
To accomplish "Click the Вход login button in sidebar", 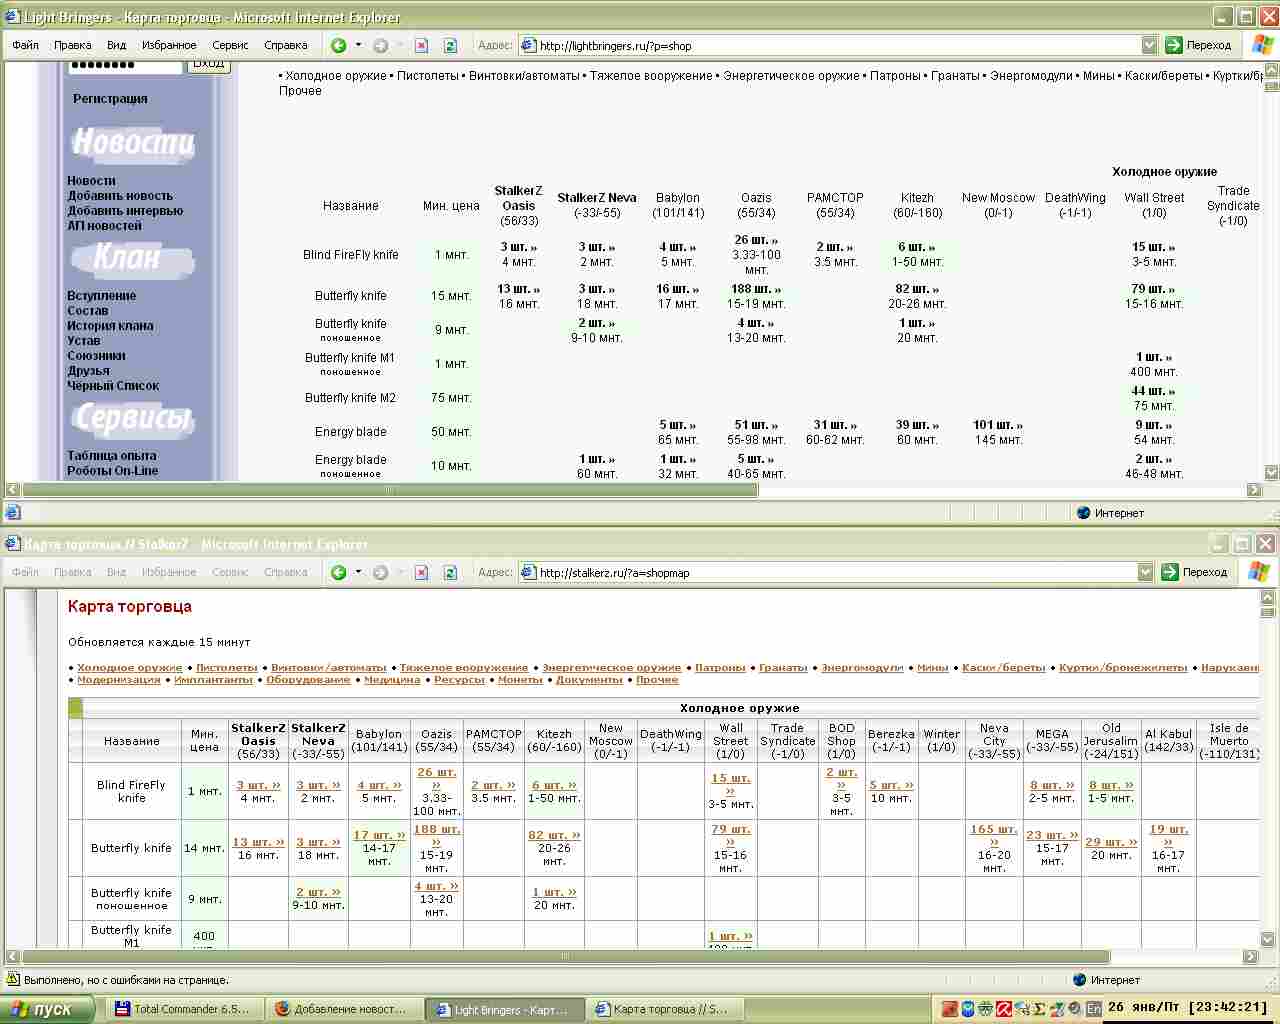I will [x=209, y=65].
